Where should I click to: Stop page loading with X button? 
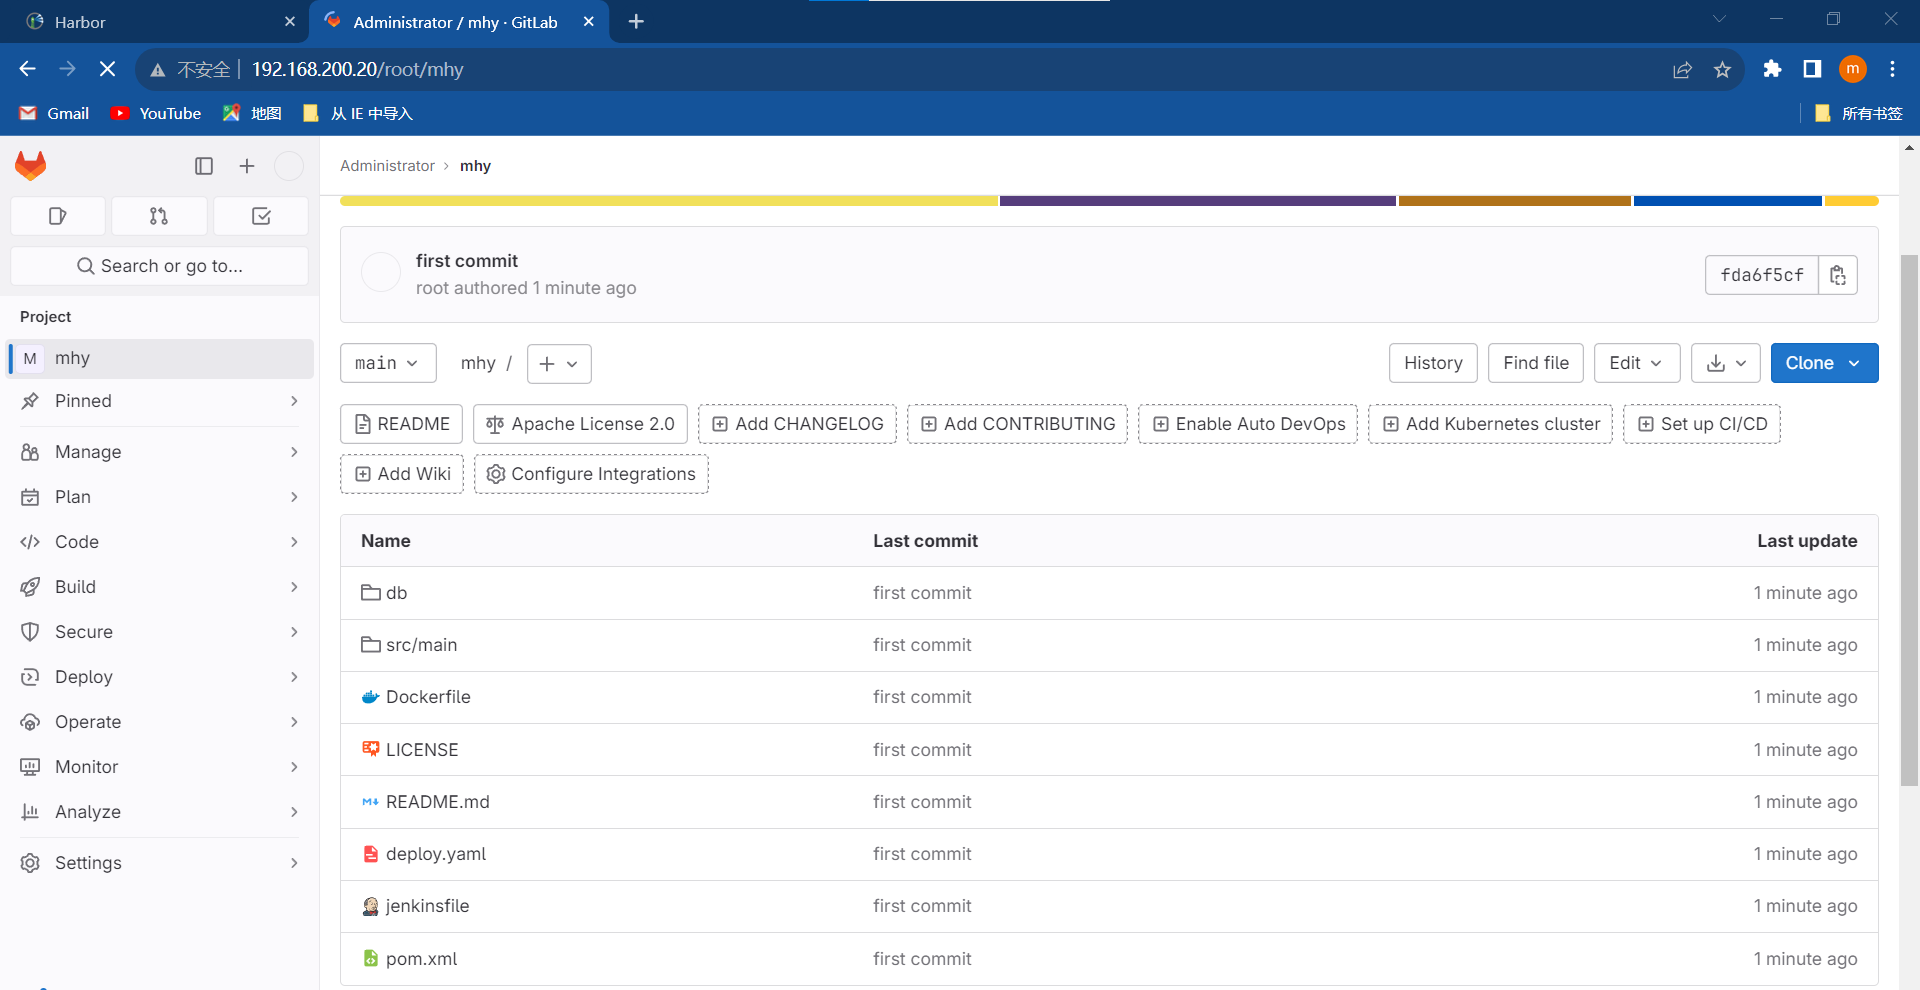[x=108, y=69]
